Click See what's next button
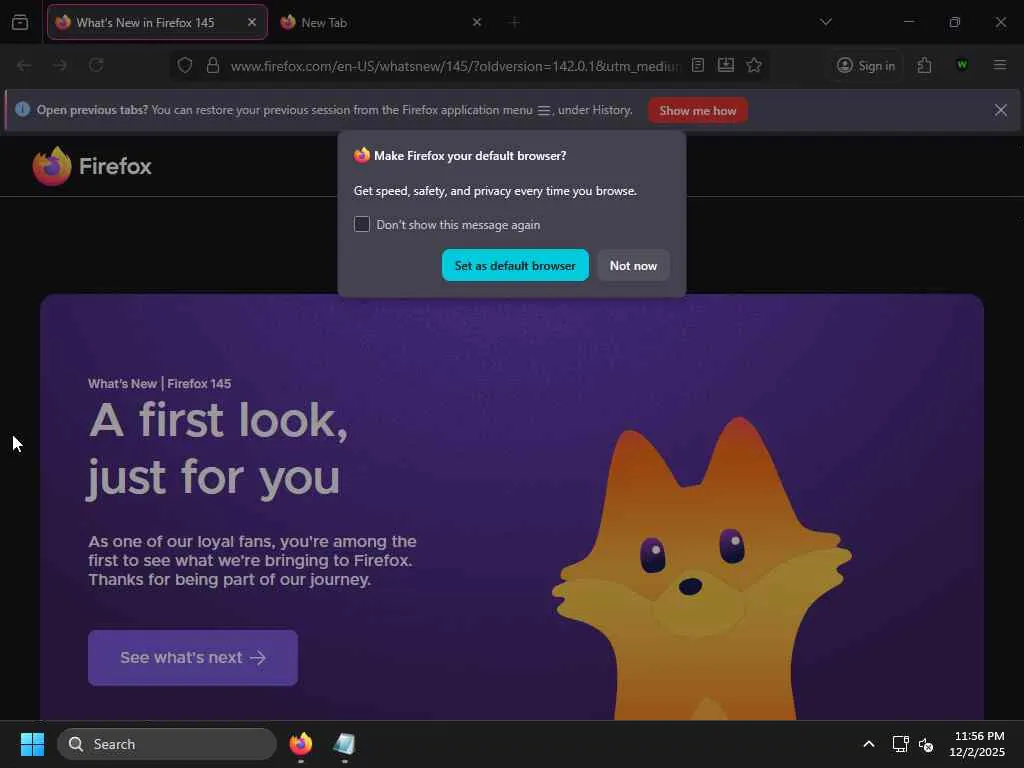1024x768 pixels. 193,658
